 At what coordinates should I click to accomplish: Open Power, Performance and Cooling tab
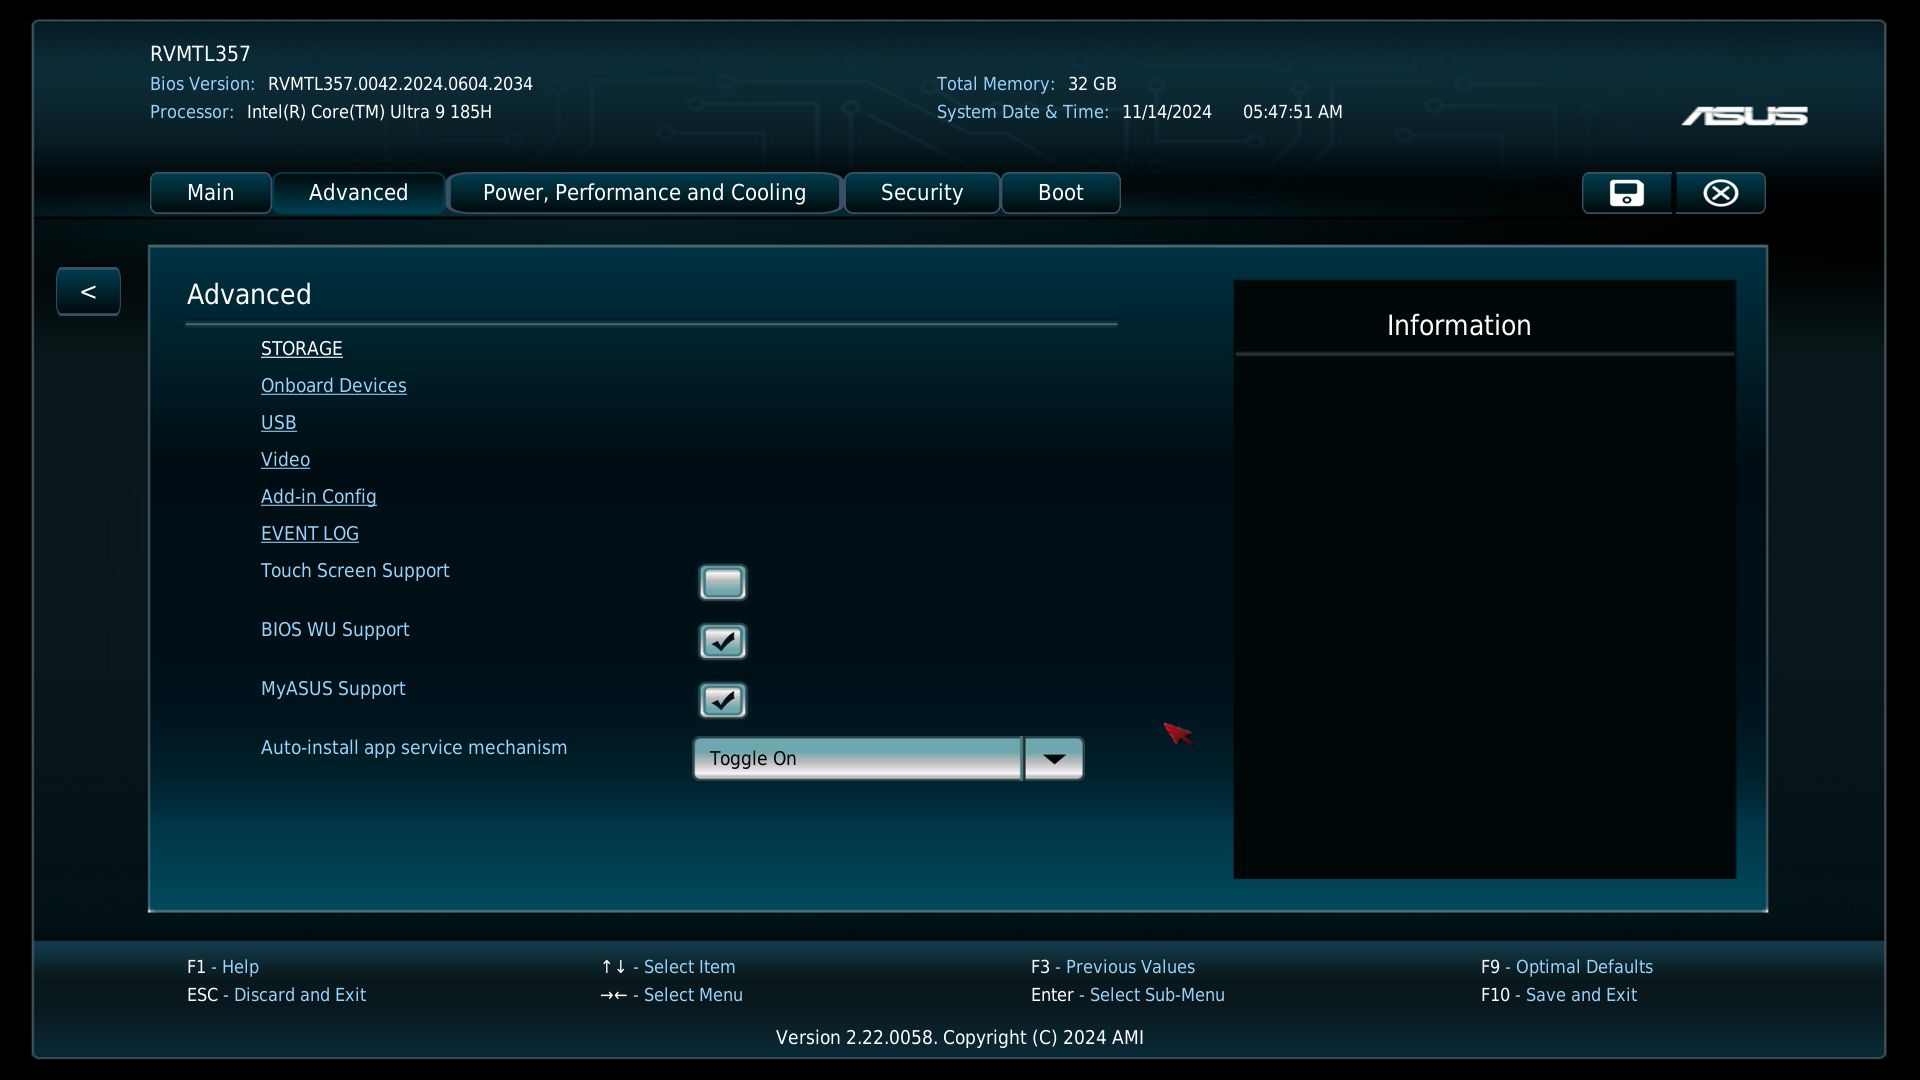coord(644,193)
